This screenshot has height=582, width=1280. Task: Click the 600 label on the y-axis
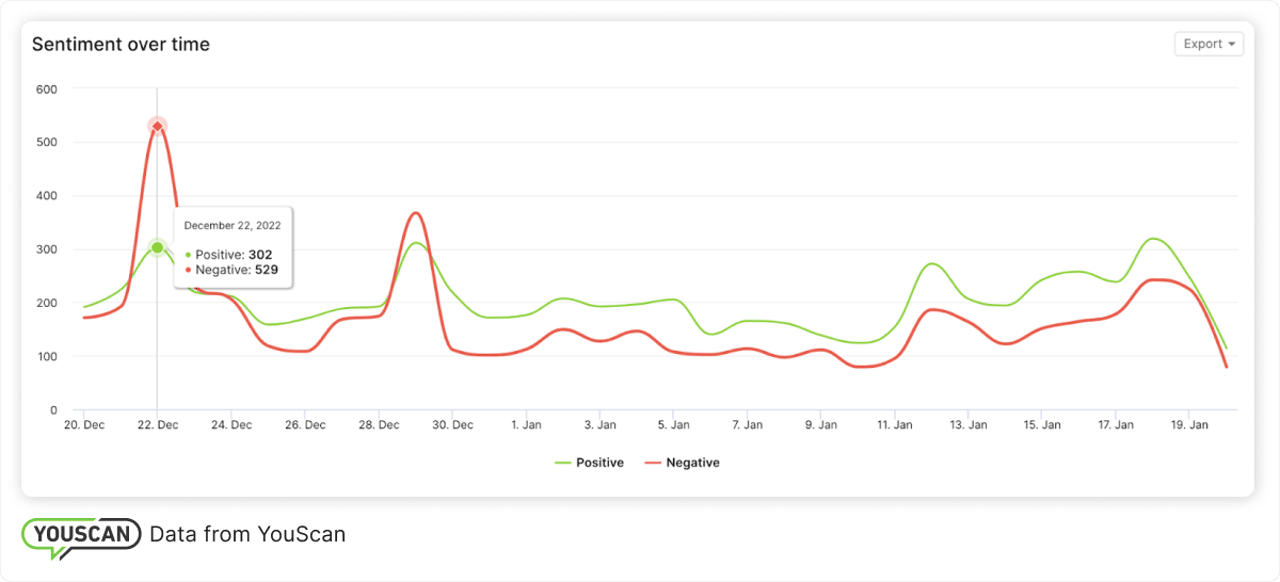45,89
